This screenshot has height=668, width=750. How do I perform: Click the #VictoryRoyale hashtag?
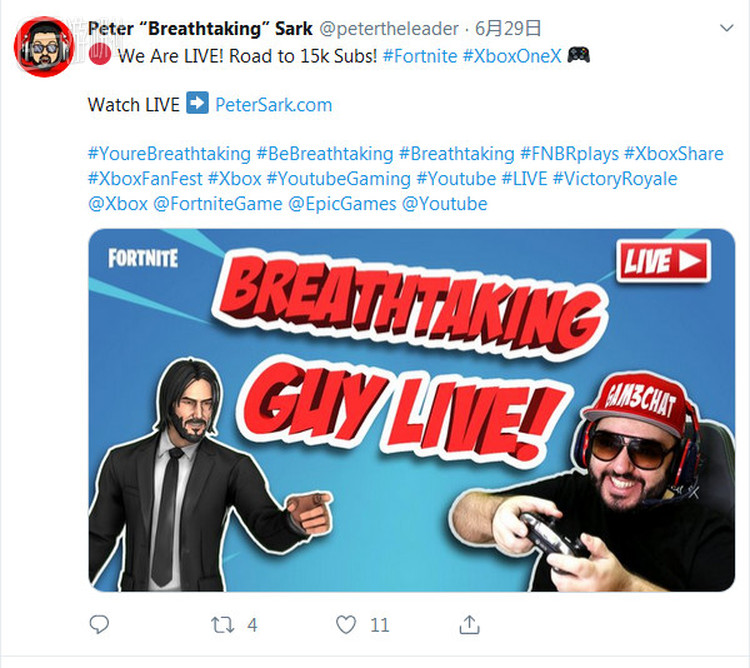(615, 179)
